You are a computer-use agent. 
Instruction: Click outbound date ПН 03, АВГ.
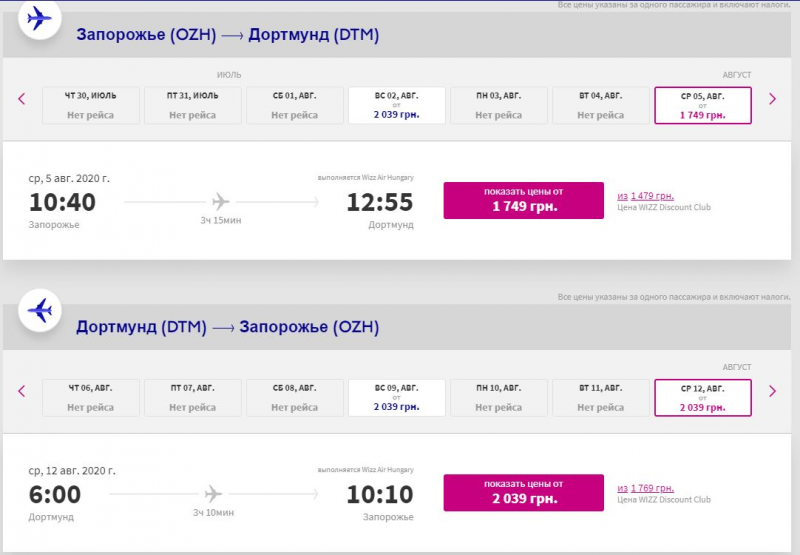498,105
